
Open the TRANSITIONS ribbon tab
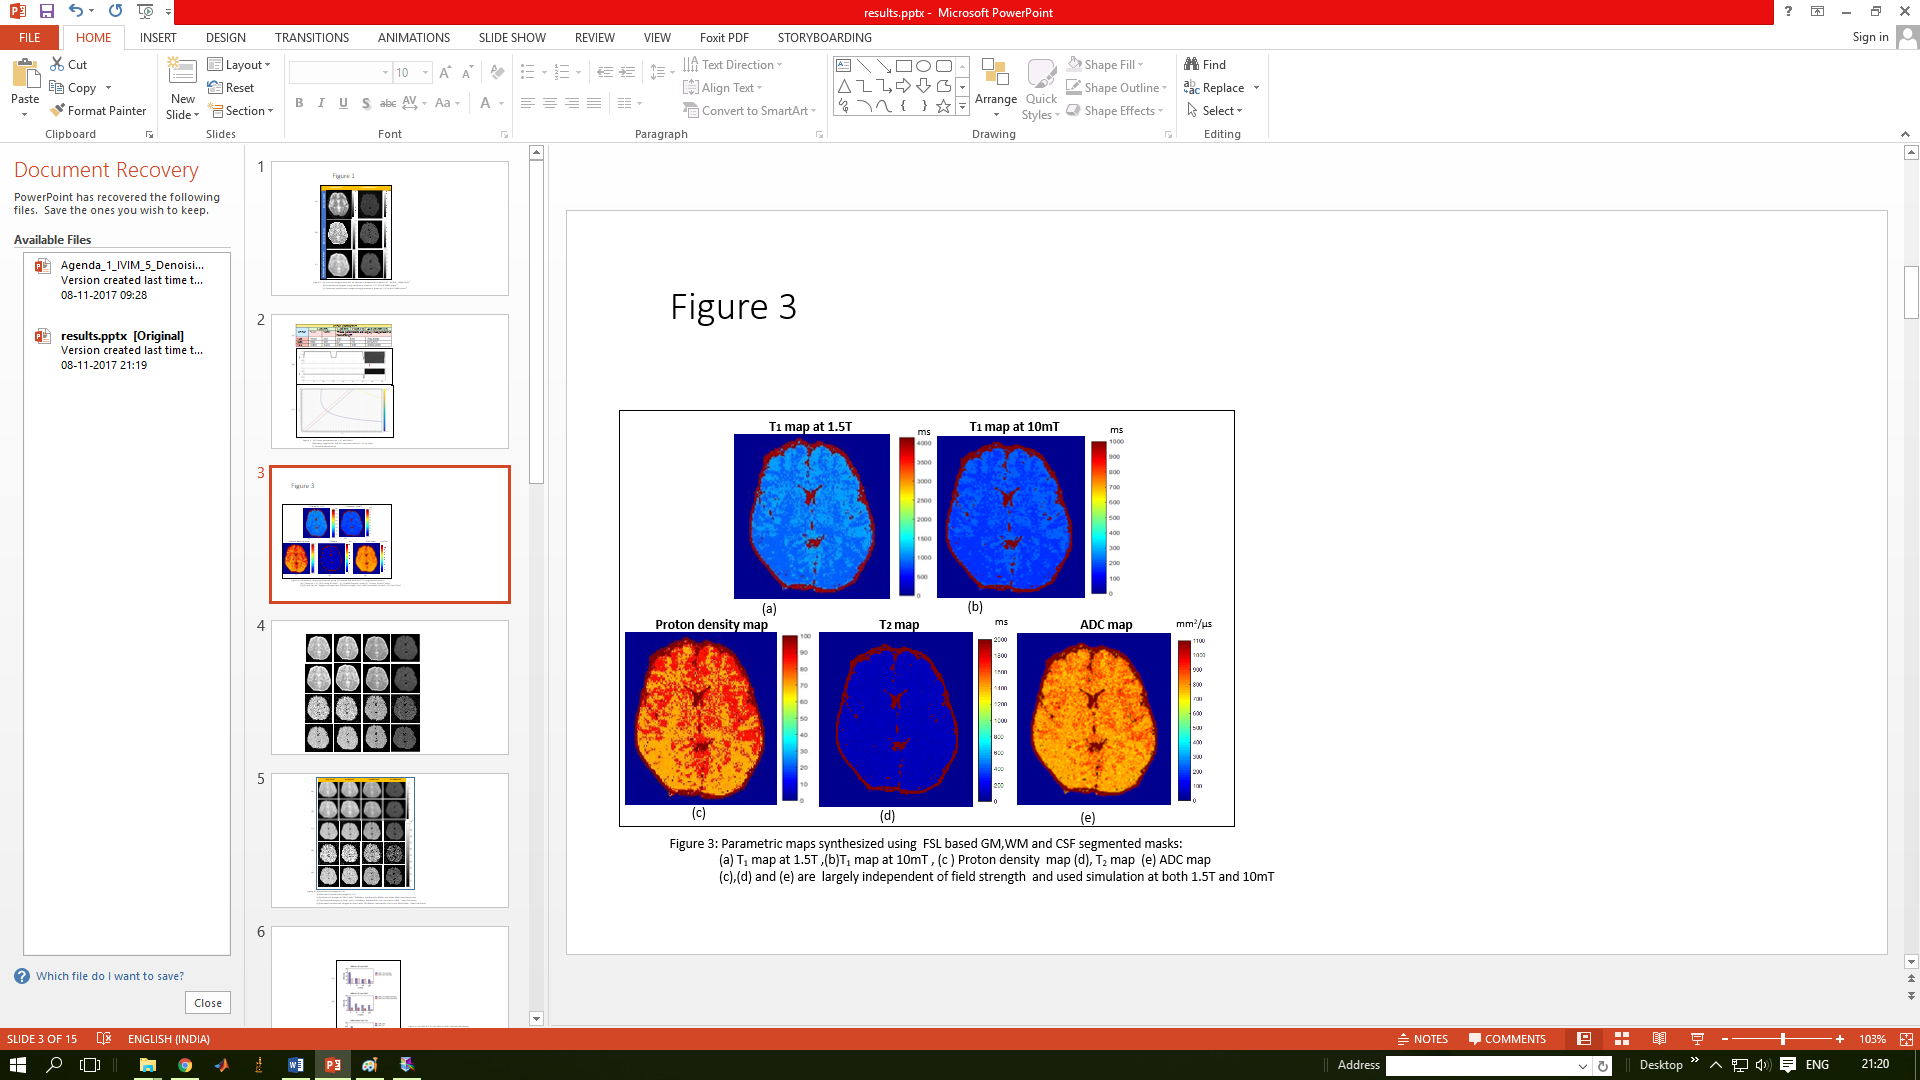(x=312, y=37)
